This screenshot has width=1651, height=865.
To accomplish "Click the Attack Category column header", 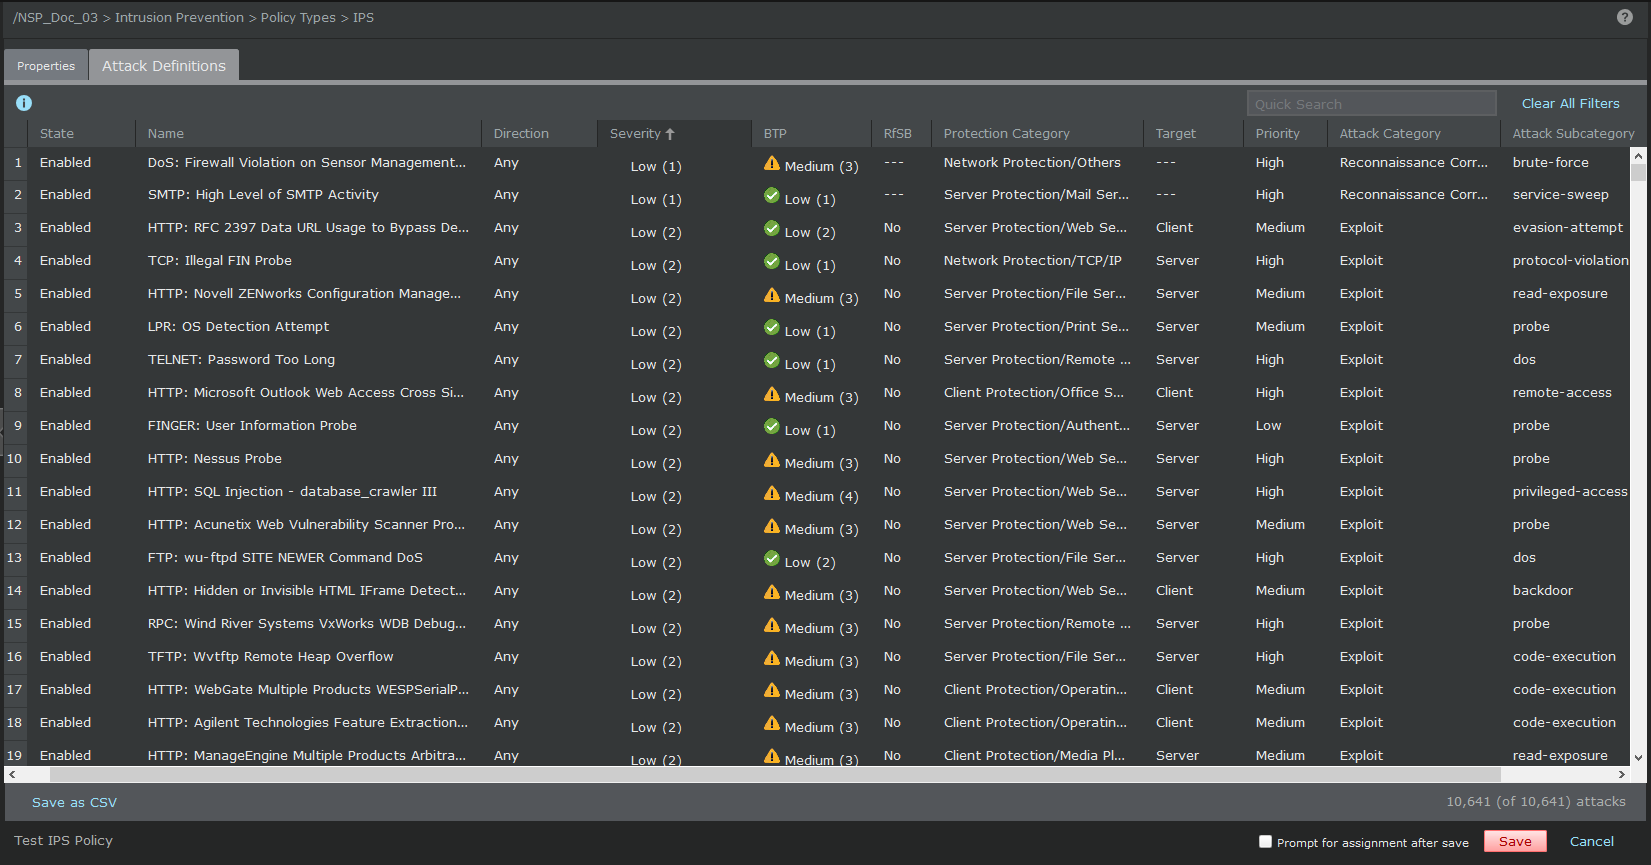I will pyautogui.click(x=1390, y=134).
